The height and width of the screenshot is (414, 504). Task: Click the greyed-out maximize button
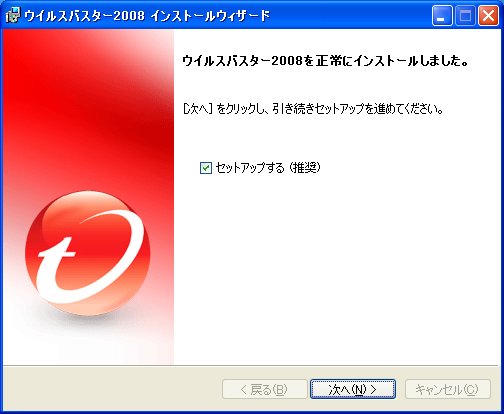pos(465,16)
